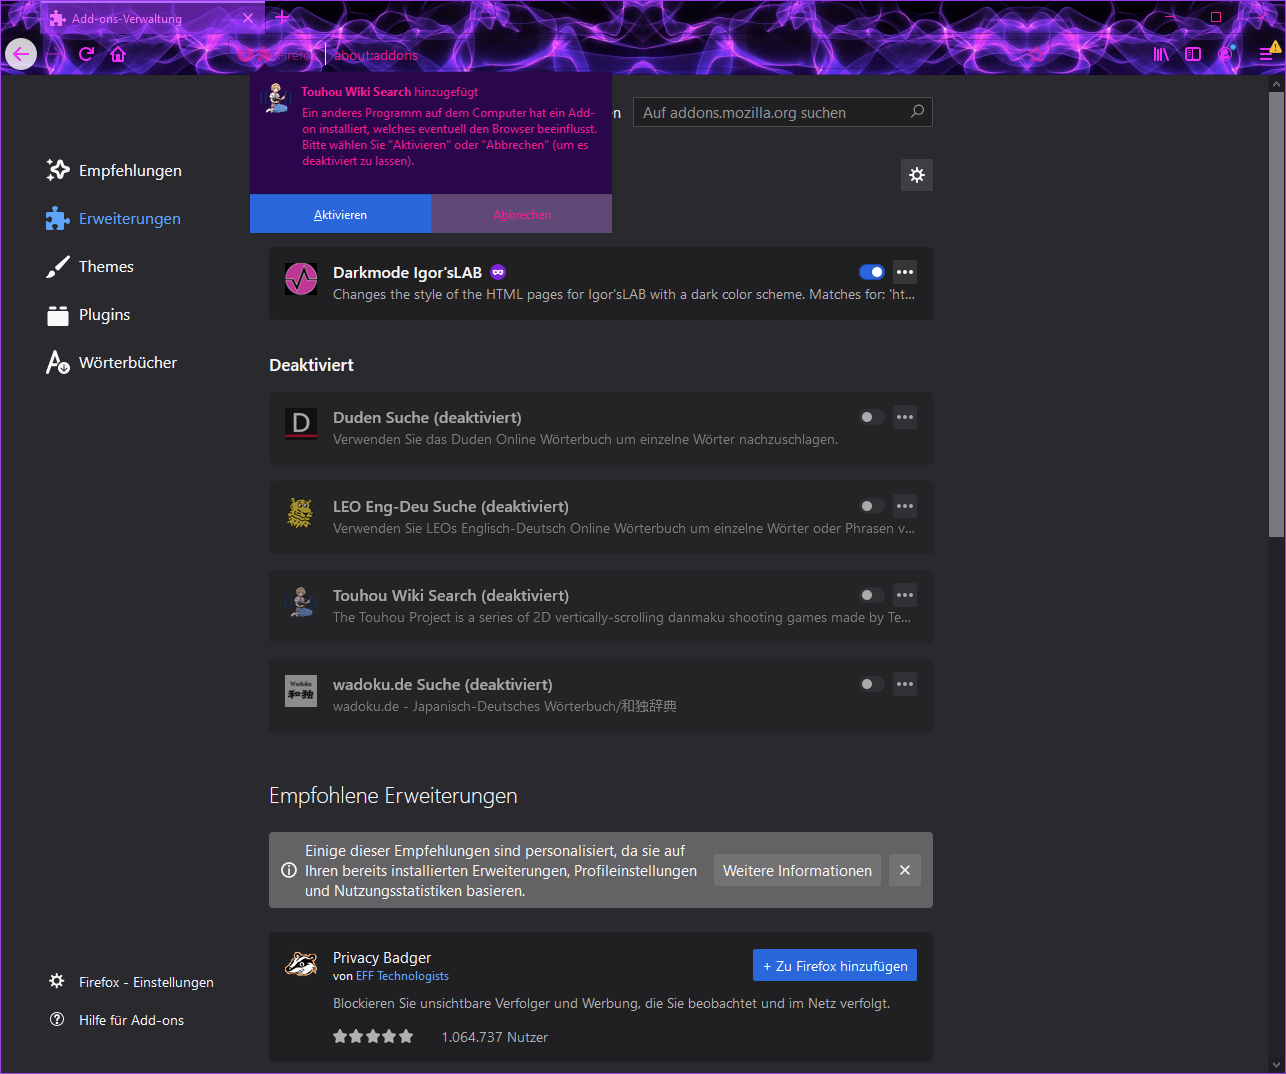This screenshot has height=1074, width=1286.
Task: Enable the Duden Suche toggle
Action: point(872,417)
